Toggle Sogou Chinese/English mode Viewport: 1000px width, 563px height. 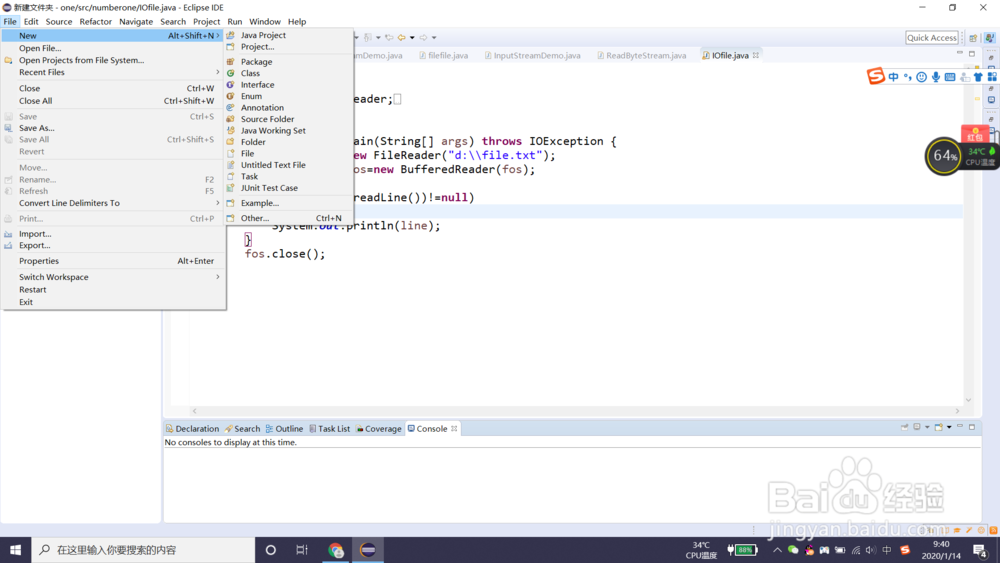[893, 77]
